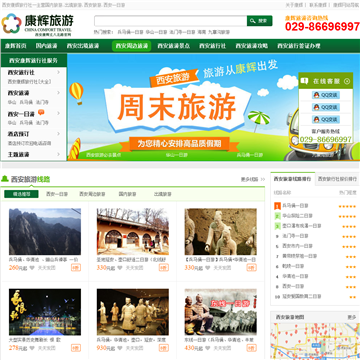Expand the 主题旅游 sidebar chevron
The height and width of the screenshot is (360, 360).
point(58,154)
